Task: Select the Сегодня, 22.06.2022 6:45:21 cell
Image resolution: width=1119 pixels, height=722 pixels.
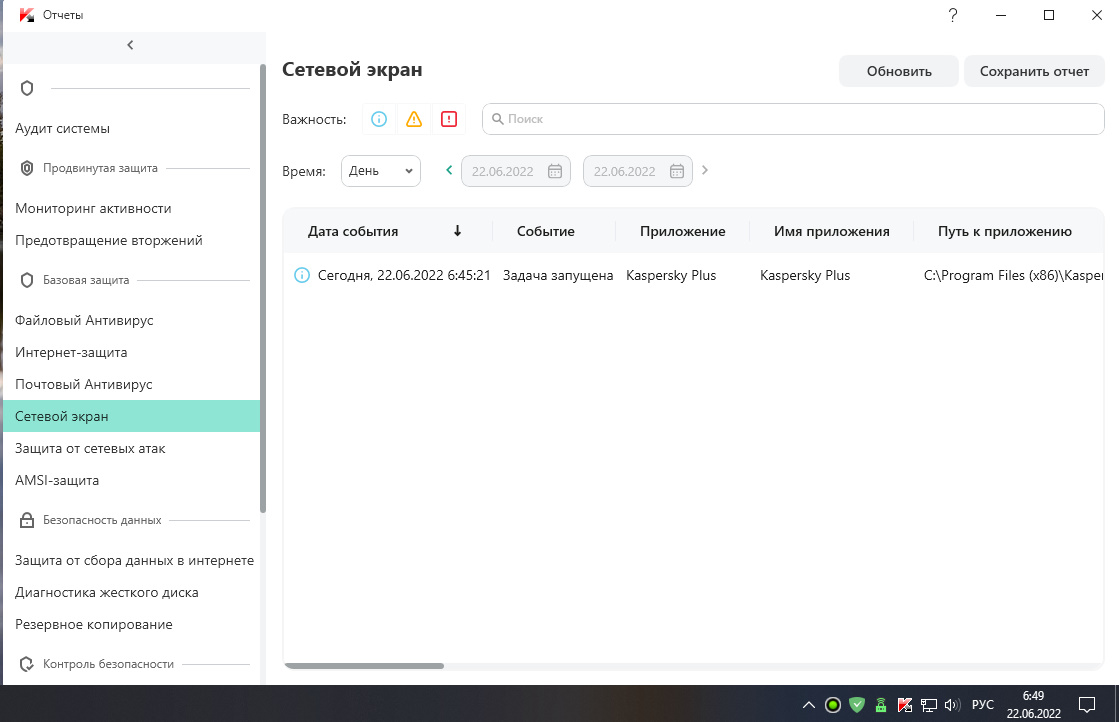Action: [x=404, y=275]
